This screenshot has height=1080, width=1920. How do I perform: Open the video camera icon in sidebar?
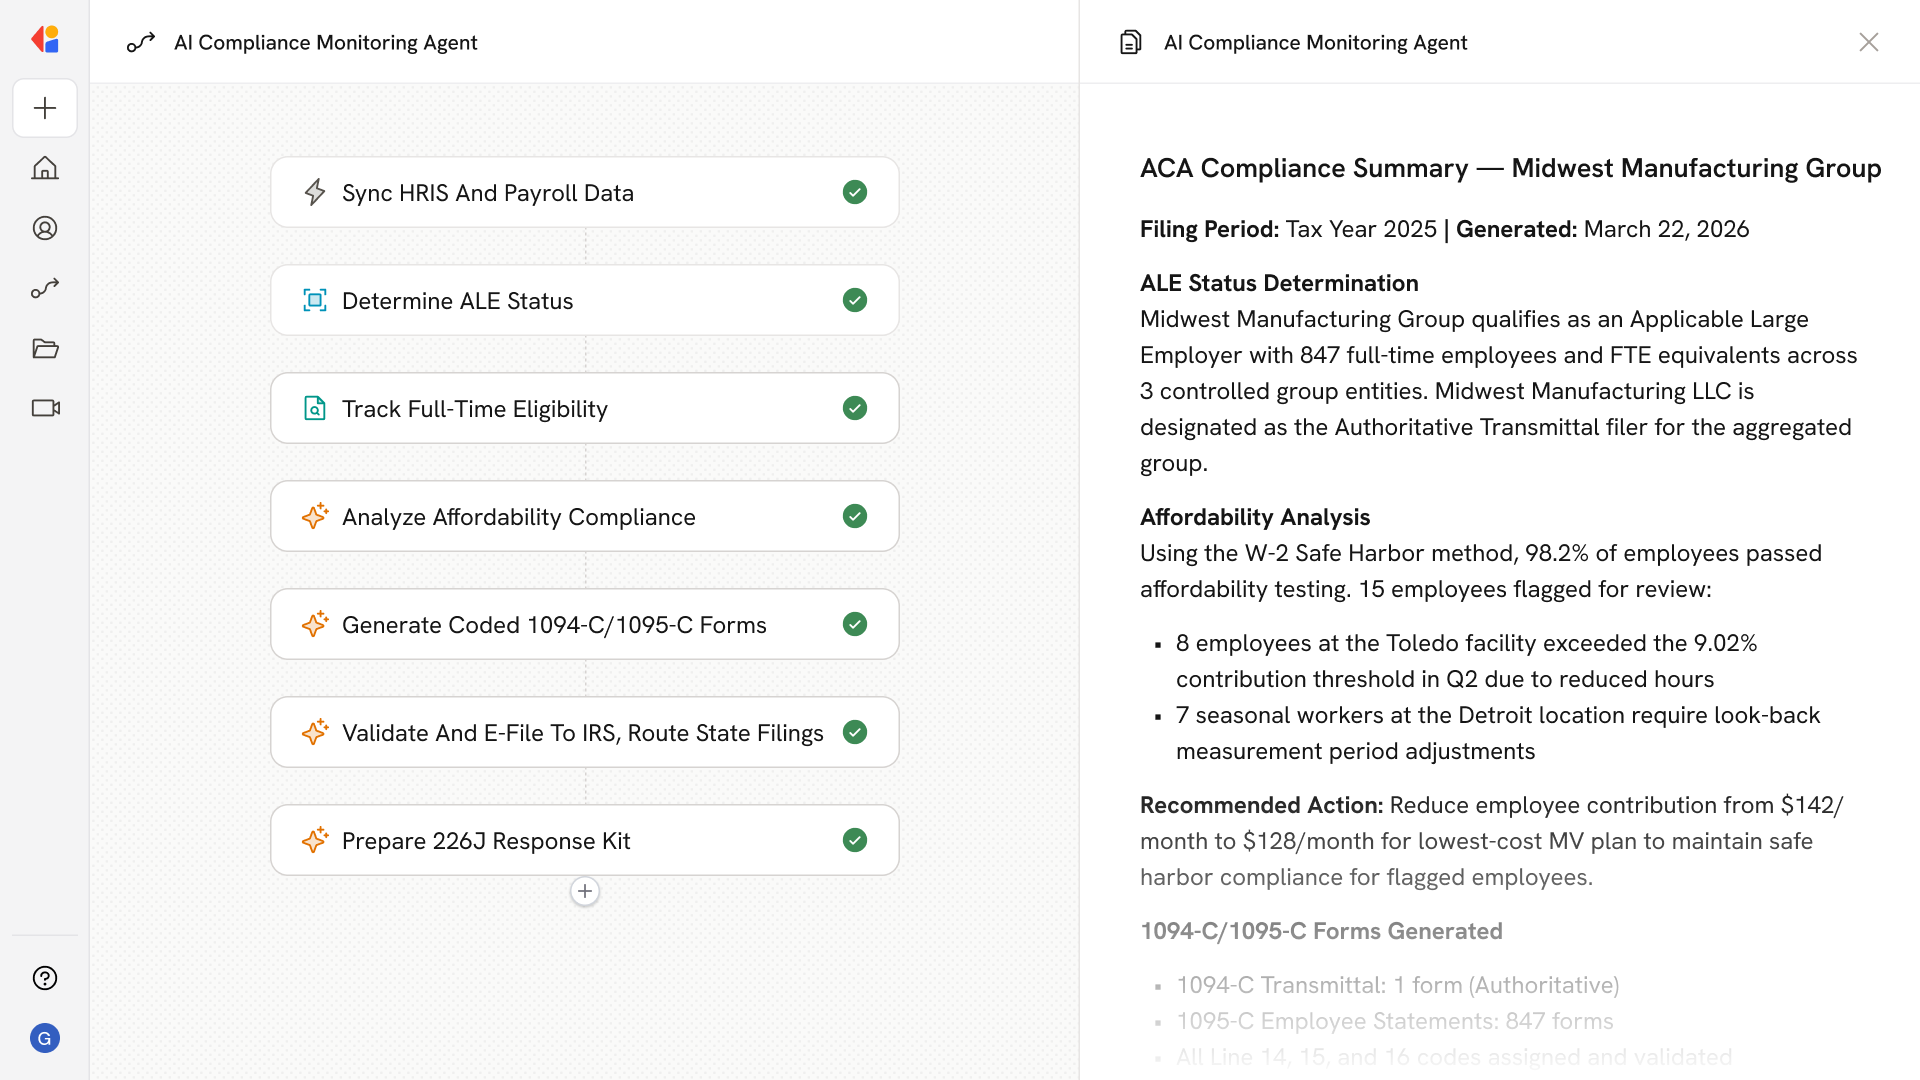45,408
